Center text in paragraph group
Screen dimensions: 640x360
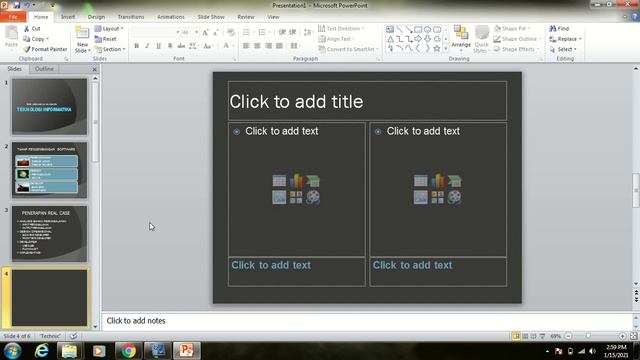pyautogui.click(x=257, y=46)
